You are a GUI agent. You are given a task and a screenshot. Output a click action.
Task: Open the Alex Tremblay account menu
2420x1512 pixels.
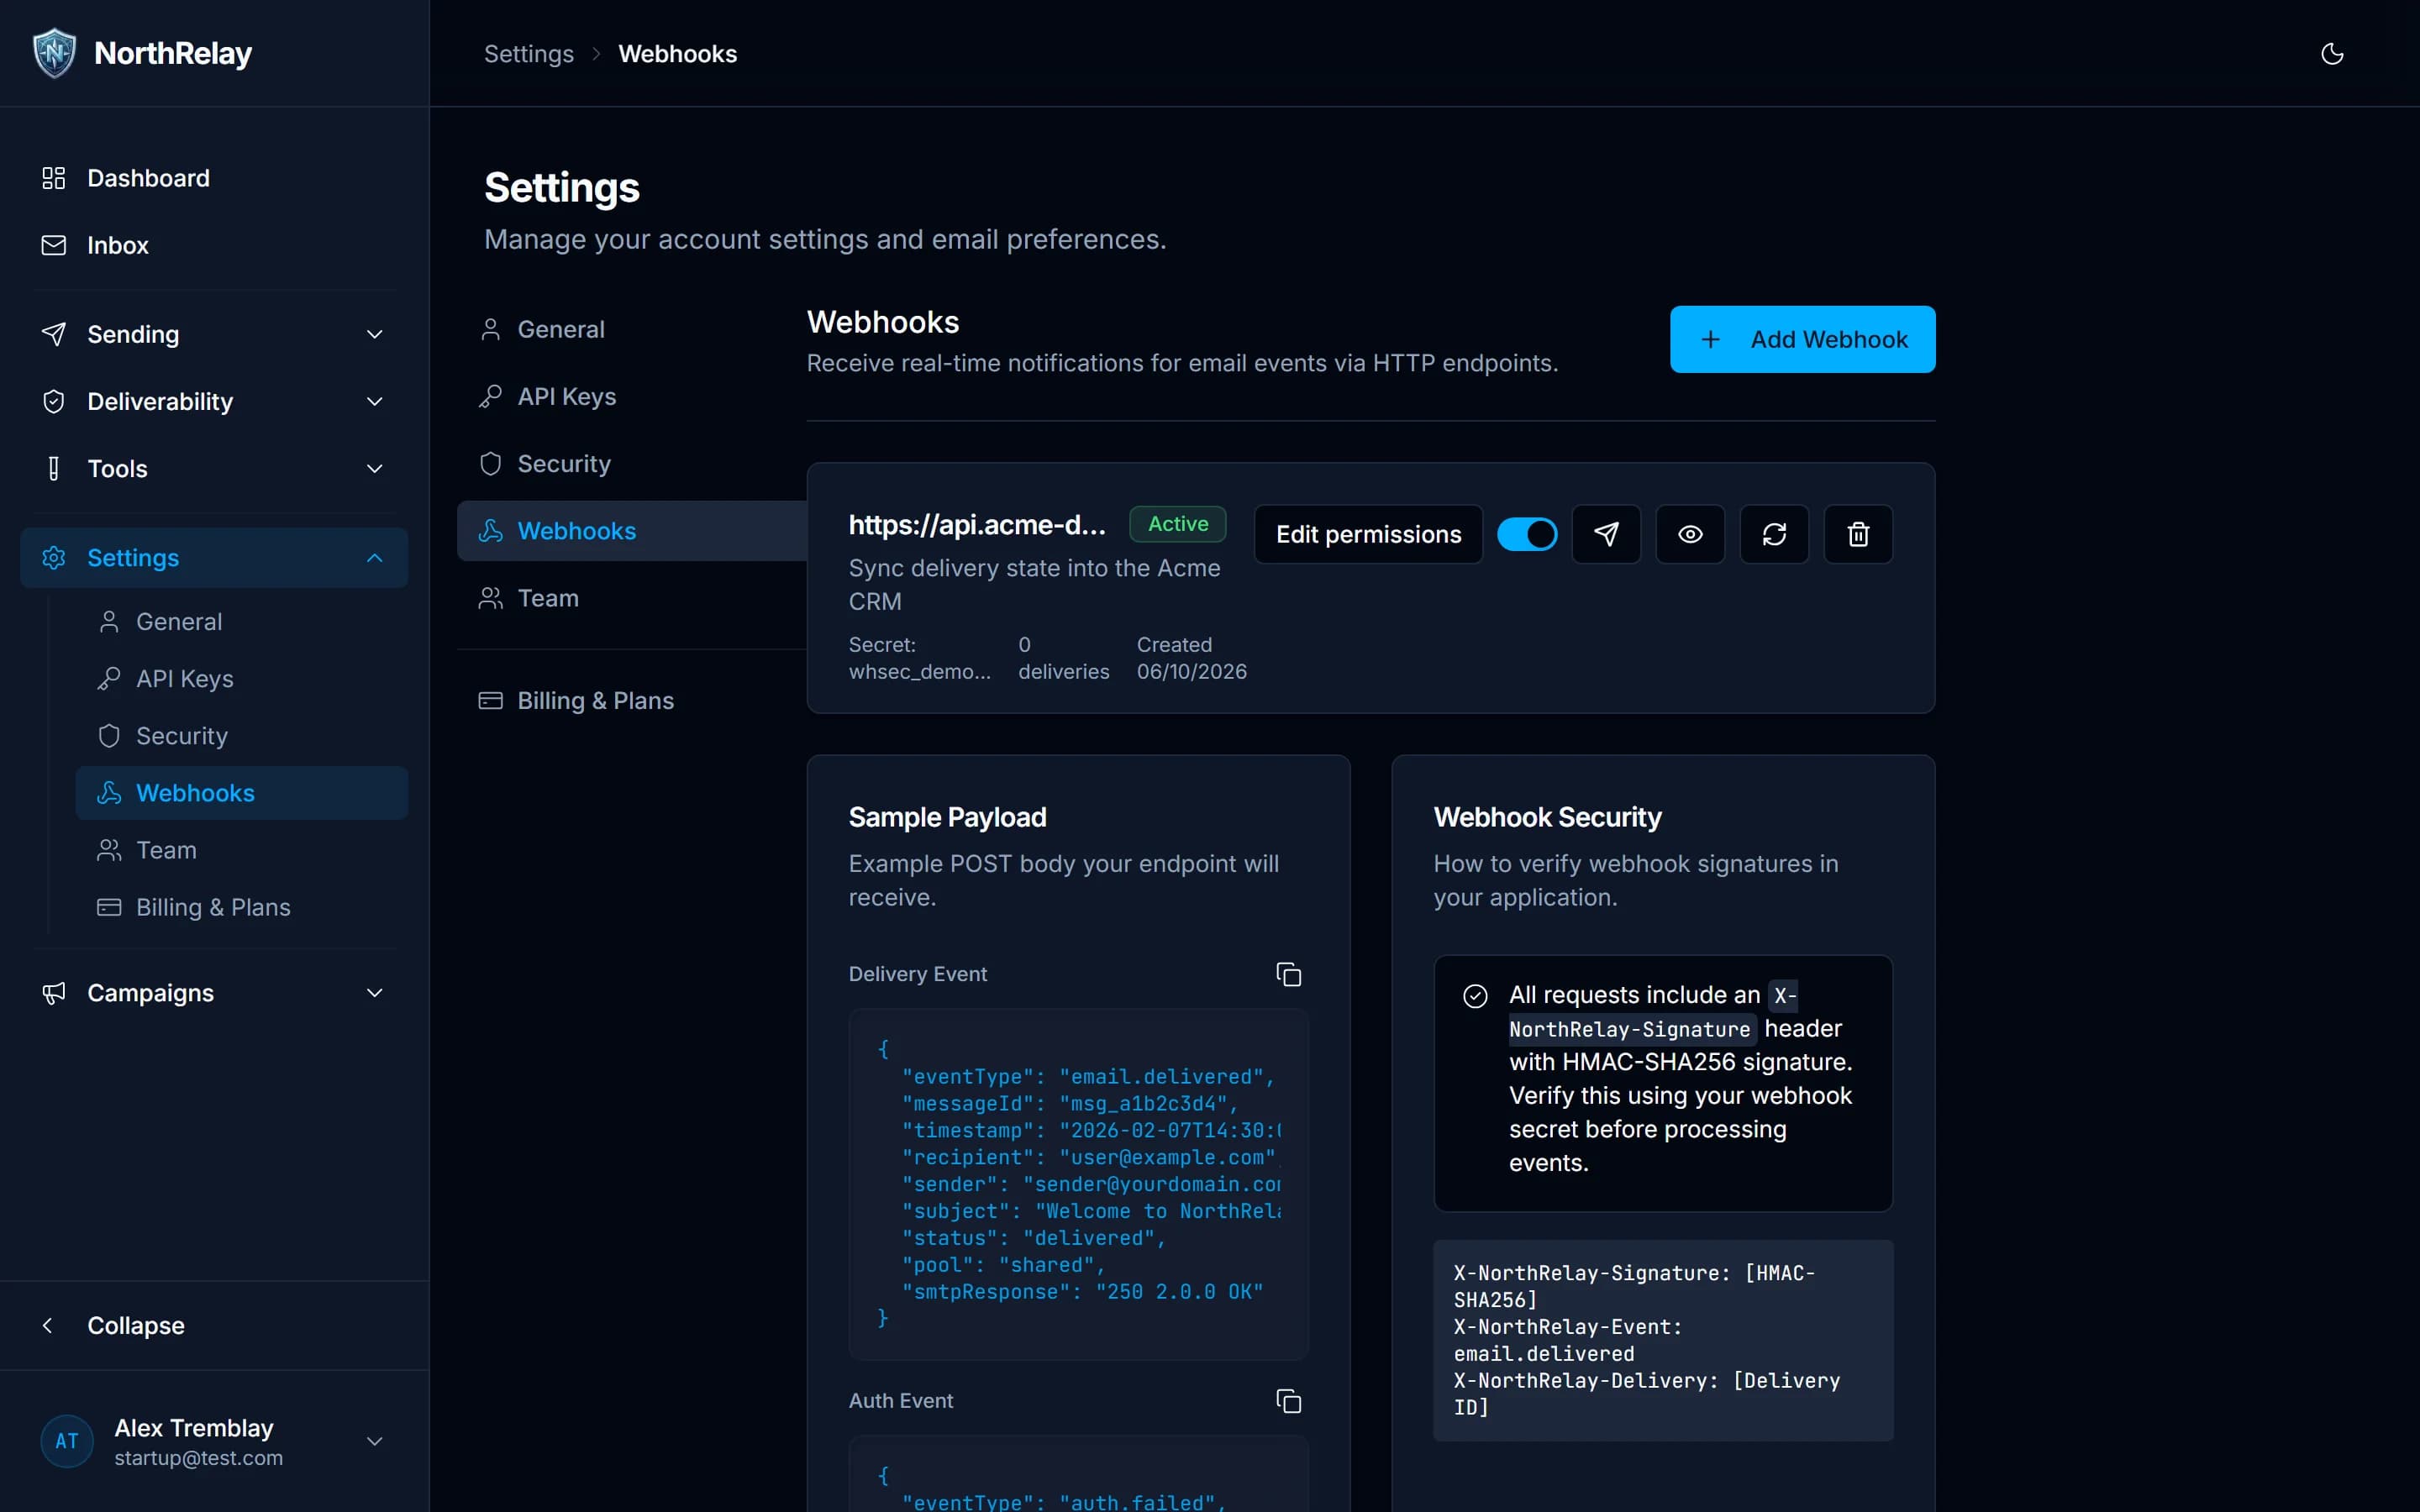[214, 1441]
